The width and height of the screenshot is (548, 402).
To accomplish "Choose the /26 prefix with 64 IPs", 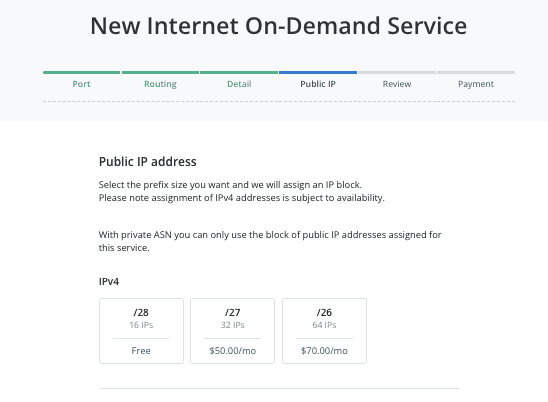I will [x=324, y=331].
